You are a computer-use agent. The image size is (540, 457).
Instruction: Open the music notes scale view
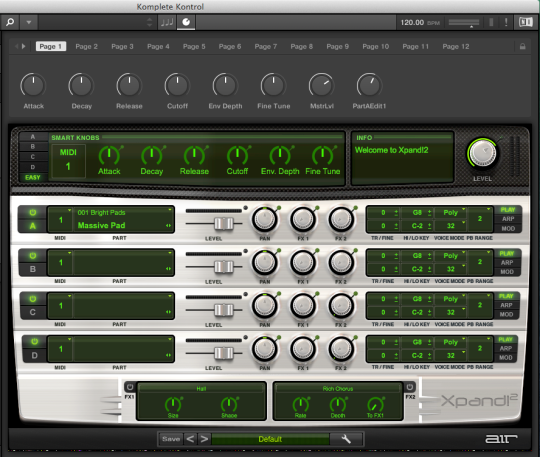(167, 22)
